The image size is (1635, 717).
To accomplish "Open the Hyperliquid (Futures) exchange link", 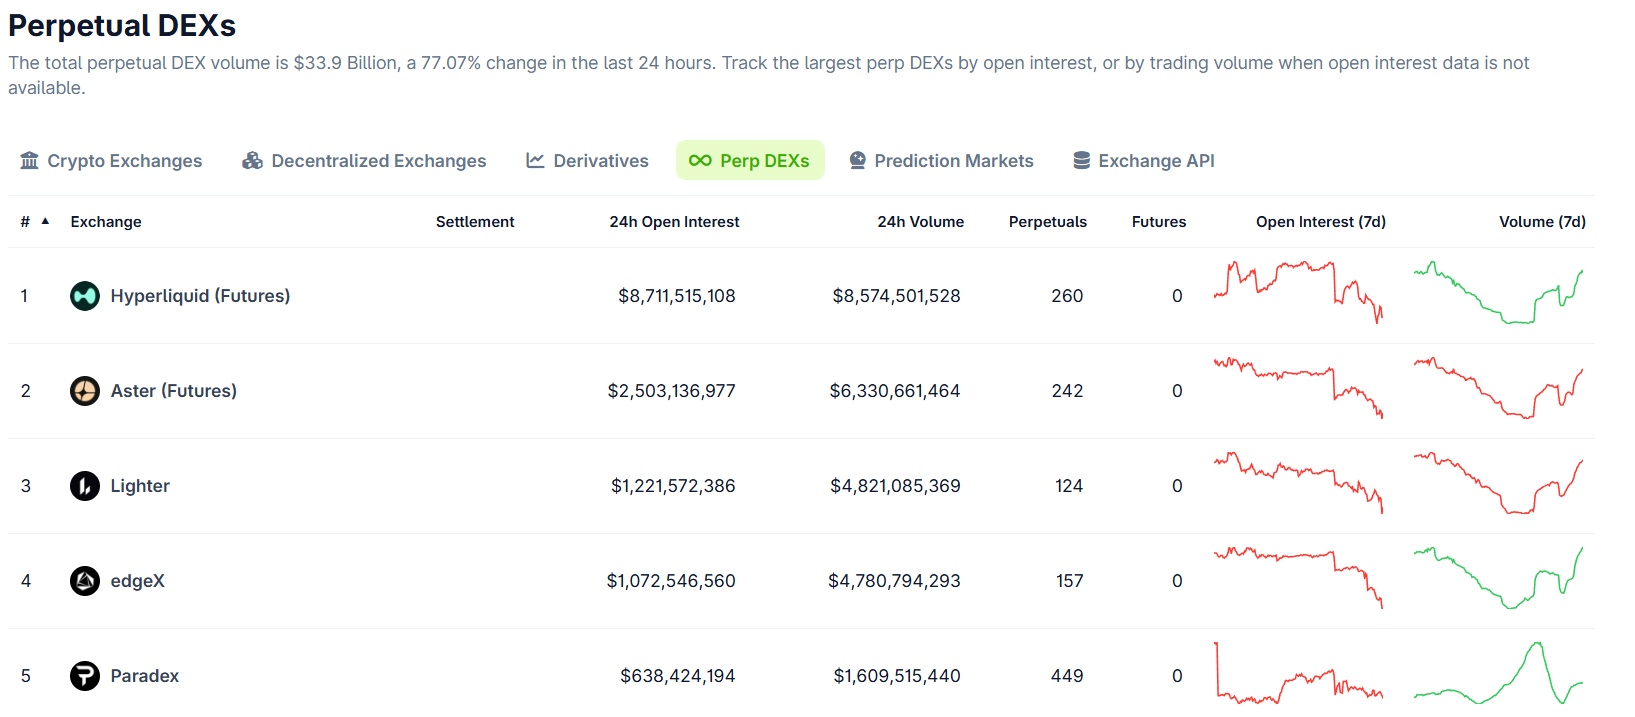I will (x=200, y=296).
